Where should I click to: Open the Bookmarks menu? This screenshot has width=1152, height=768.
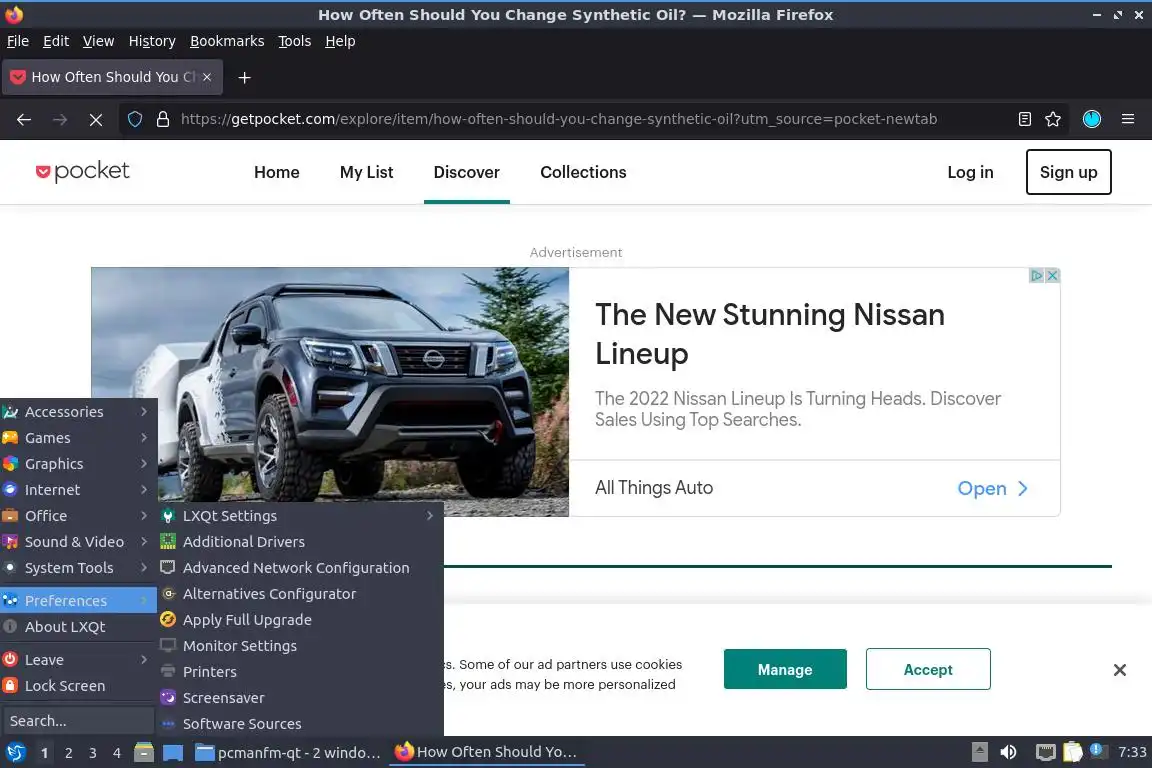click(x=227, y=41)
